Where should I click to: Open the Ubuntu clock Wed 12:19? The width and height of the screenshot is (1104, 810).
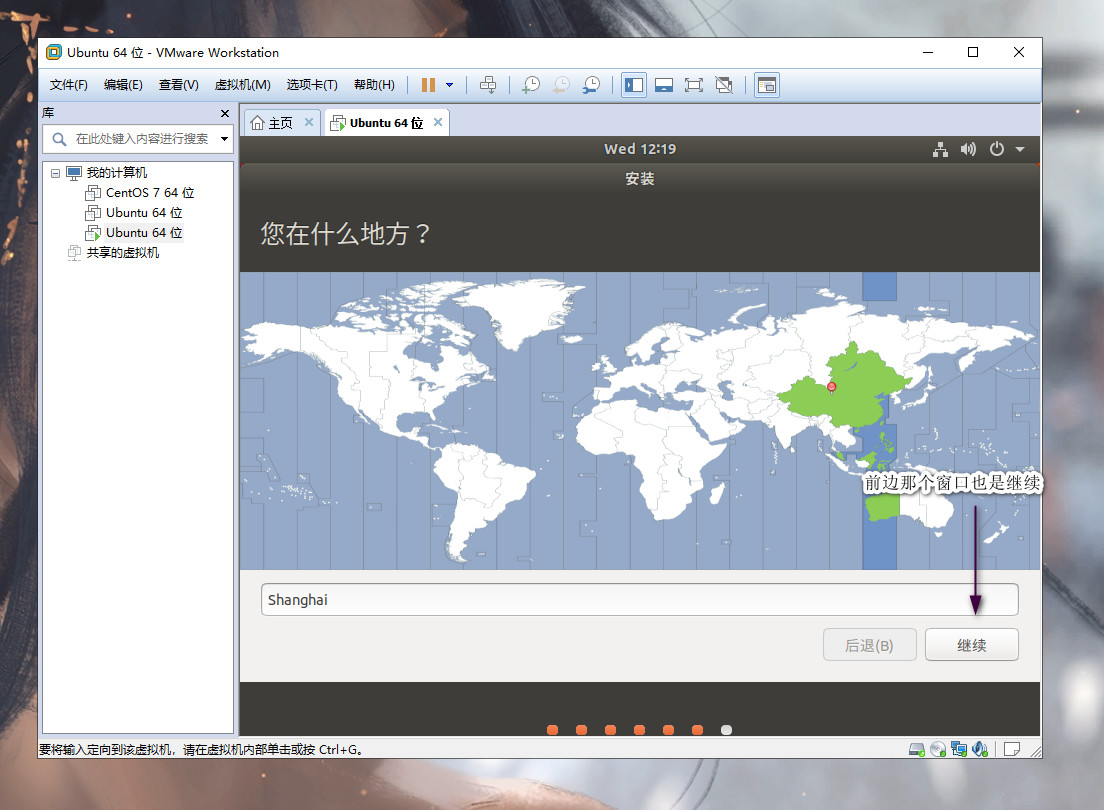click(640, 149)
